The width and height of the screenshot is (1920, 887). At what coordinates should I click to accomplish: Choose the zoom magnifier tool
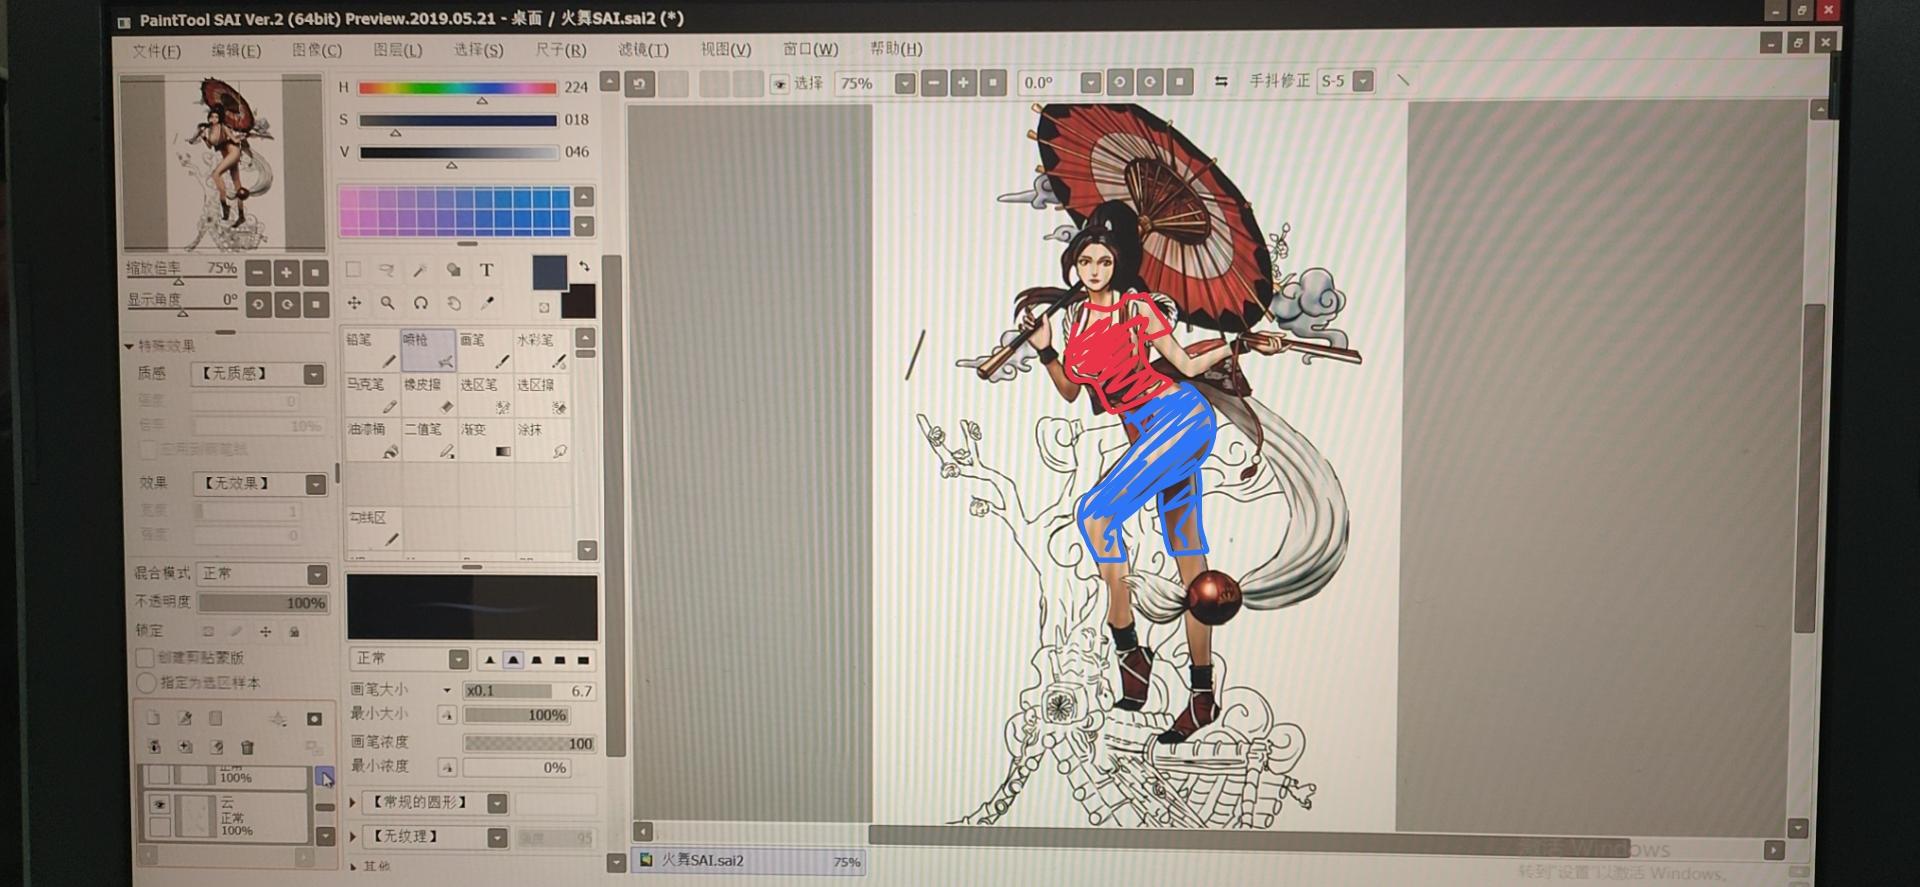pyautogui.click(x=387, y=302)
